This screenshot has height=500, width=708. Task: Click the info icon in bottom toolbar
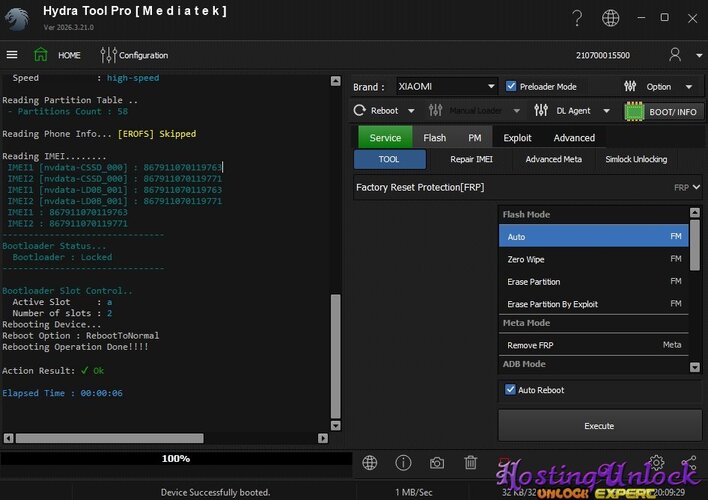point(403,462)
